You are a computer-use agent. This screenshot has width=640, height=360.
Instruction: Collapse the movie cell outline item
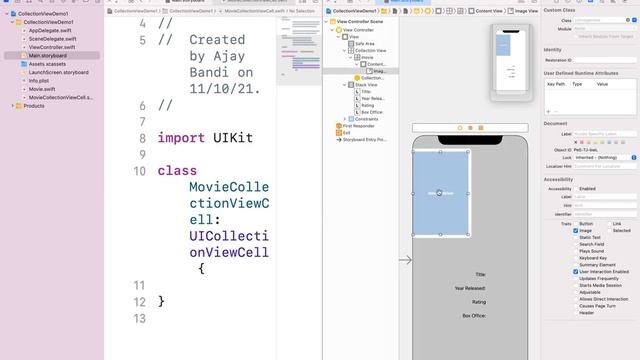(x=351, y=58)
